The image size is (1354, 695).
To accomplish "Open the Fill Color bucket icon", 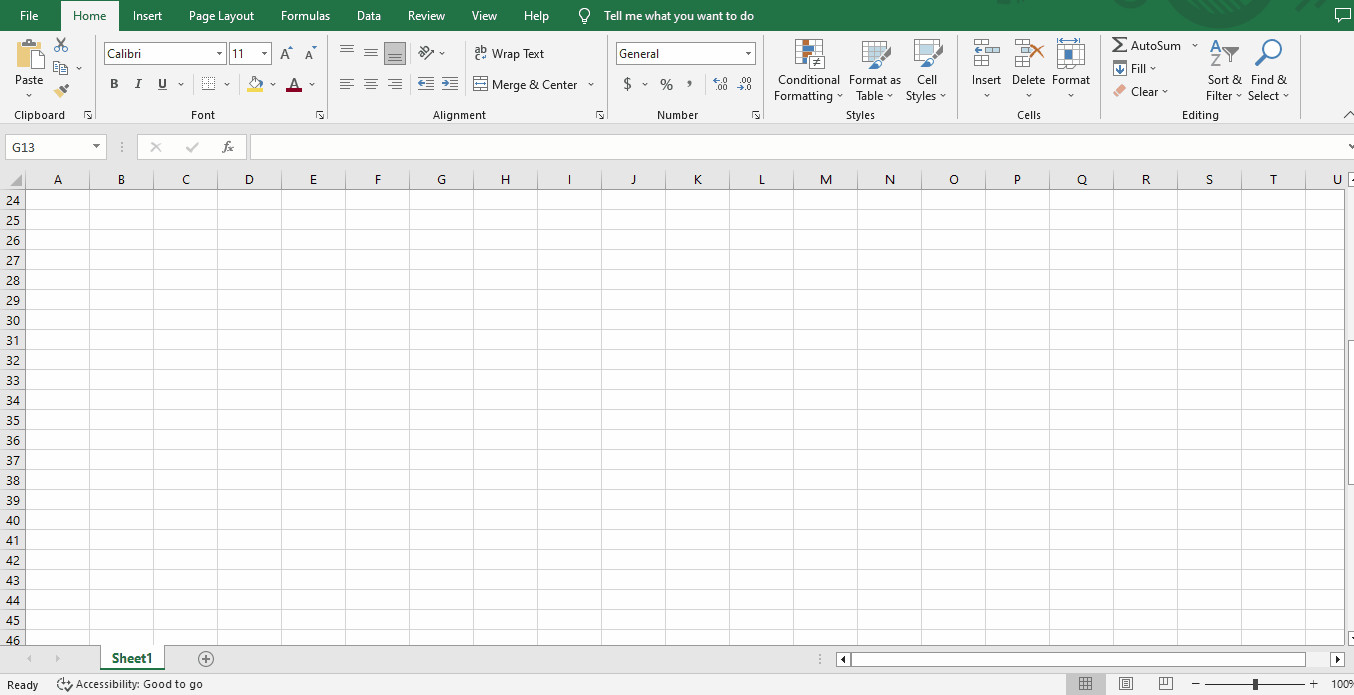I will (255, 84).
